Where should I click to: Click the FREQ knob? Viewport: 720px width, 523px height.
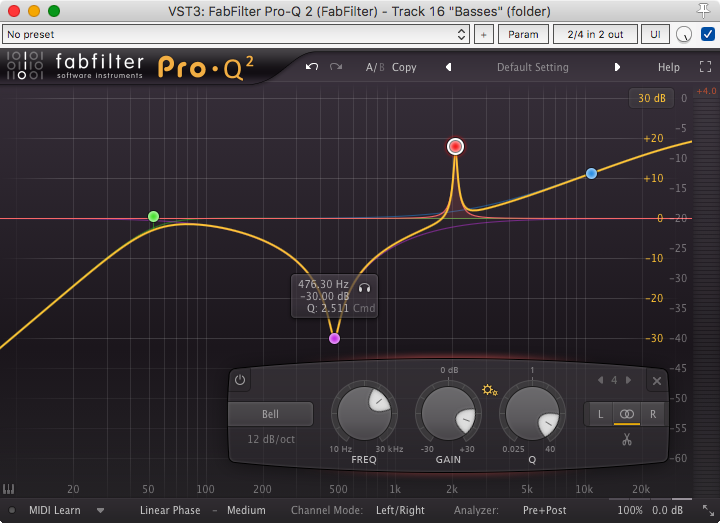coord(364,413)
